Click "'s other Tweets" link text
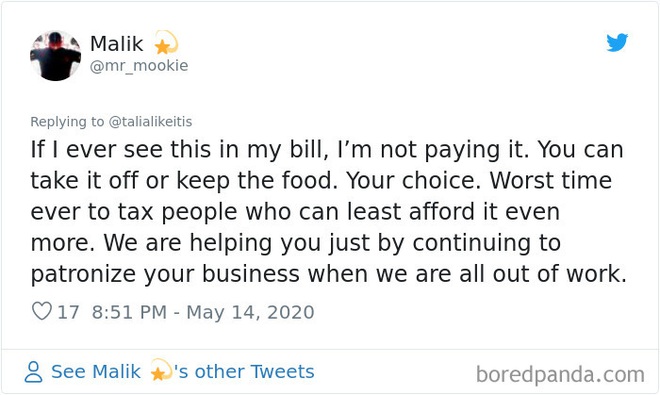660x395 pixels. pyautogui.click(x=244, y=372)
